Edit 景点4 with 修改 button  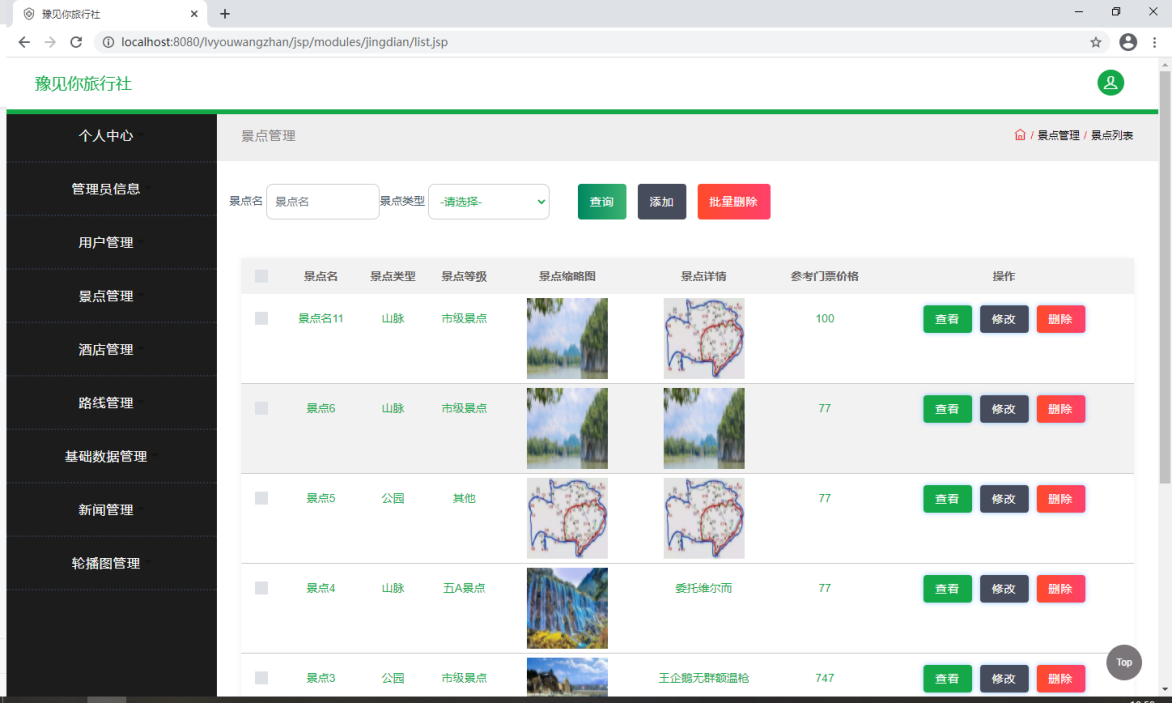(1004, 589)
